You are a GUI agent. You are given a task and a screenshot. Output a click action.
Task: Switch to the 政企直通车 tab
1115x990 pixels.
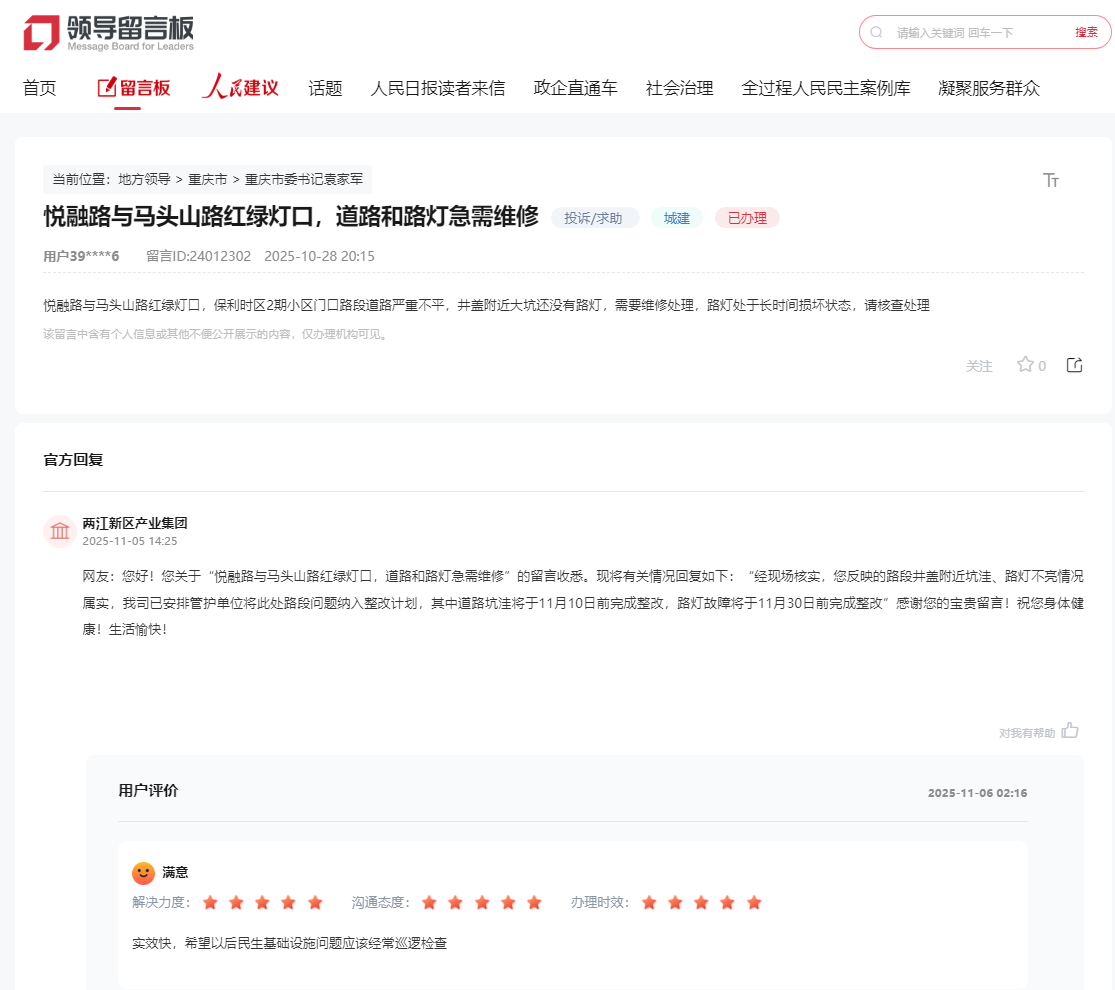(575, 88)
